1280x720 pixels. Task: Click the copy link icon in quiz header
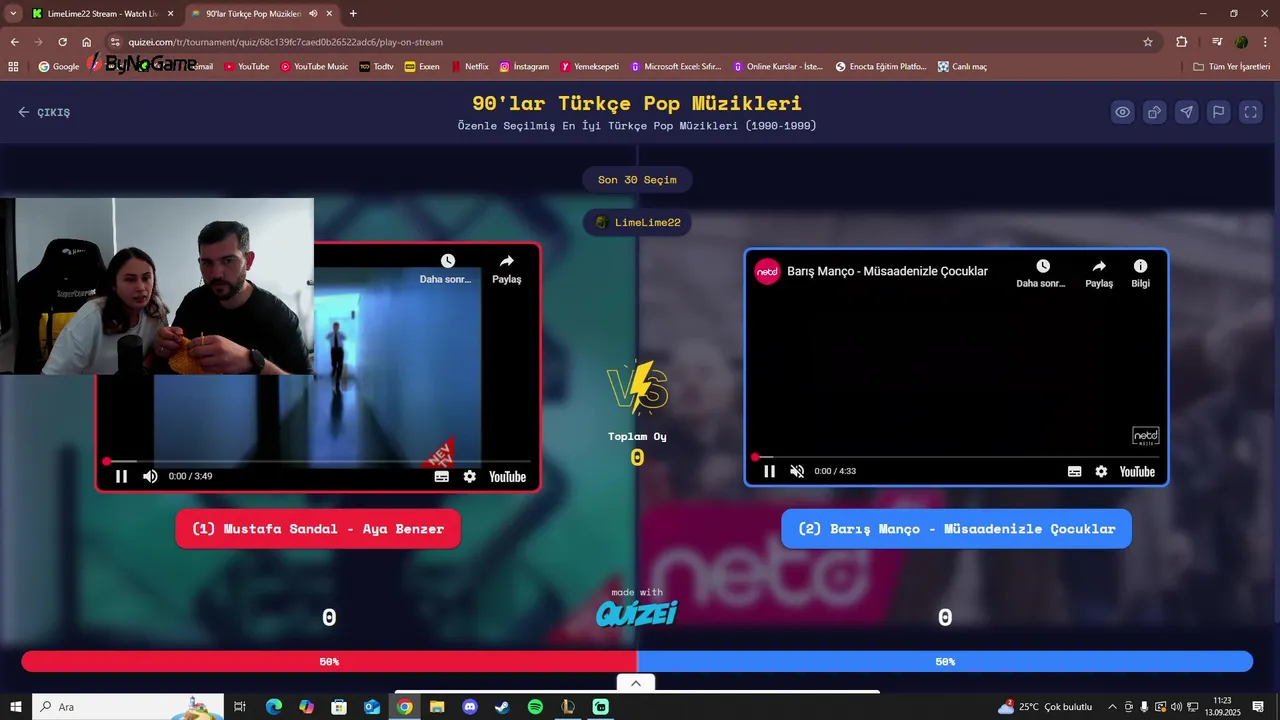click(x=1155, y=112)
